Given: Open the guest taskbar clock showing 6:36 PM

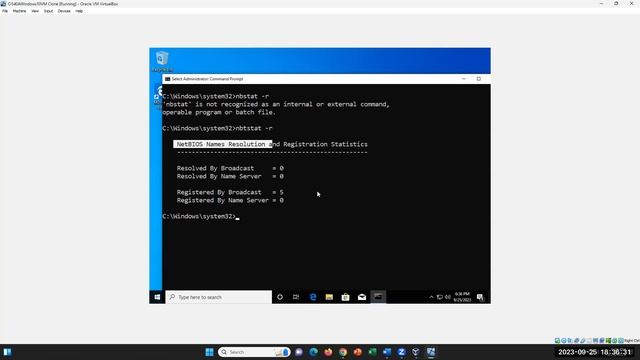Looking at the screenshot, I should coord(462,297).
